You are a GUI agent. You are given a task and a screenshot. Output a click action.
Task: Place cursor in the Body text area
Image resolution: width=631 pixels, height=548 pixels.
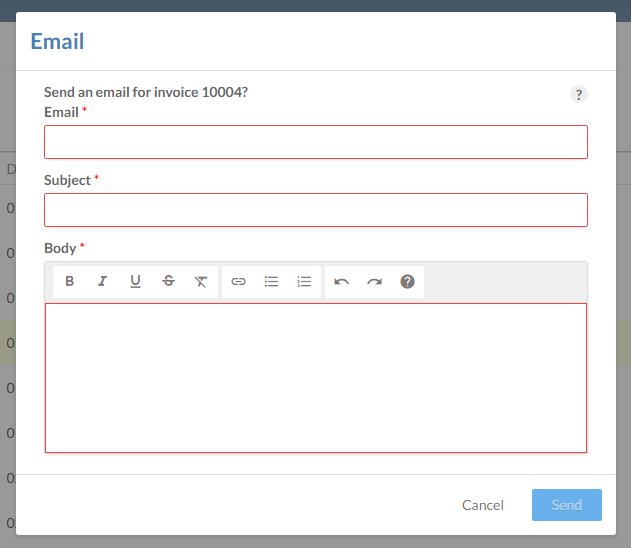[x=315, y=378]
